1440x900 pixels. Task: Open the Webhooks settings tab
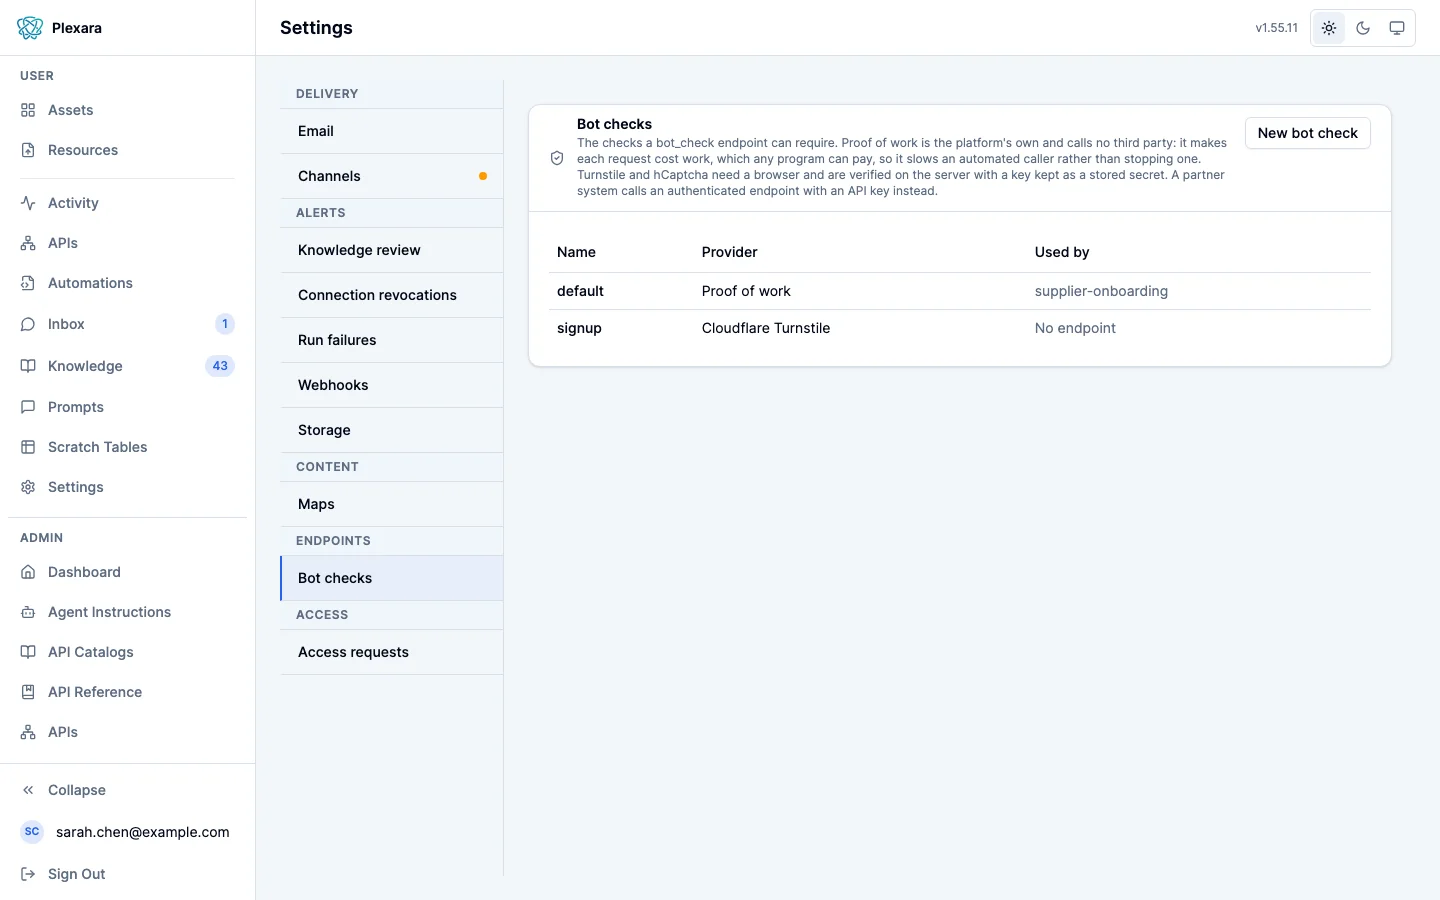point(392,385)
